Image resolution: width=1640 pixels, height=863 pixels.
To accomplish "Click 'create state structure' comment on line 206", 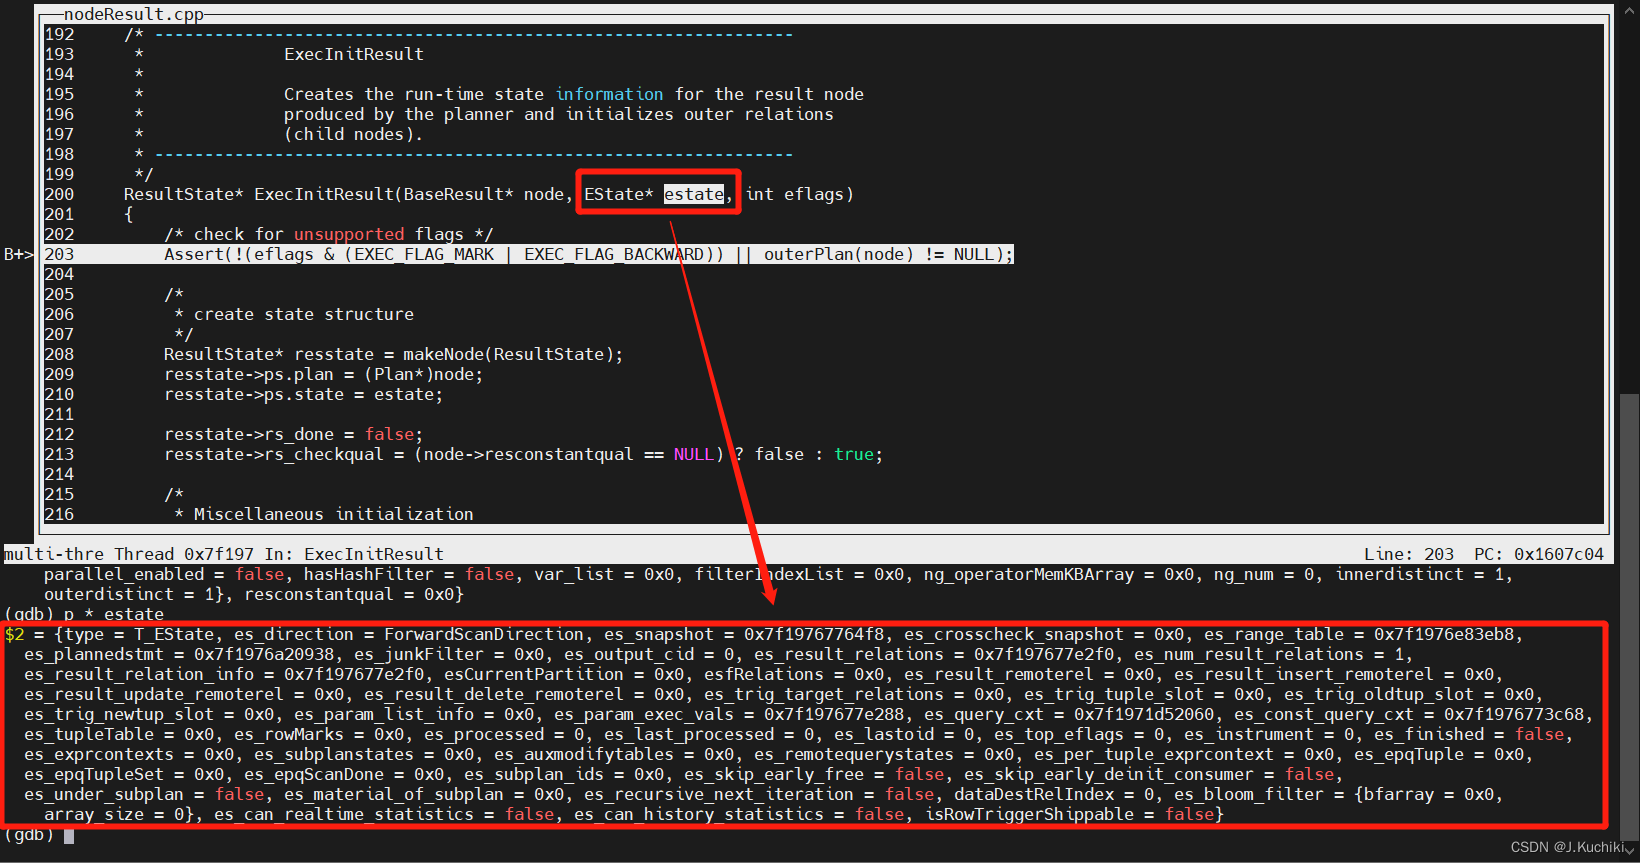I will (304, 314).
